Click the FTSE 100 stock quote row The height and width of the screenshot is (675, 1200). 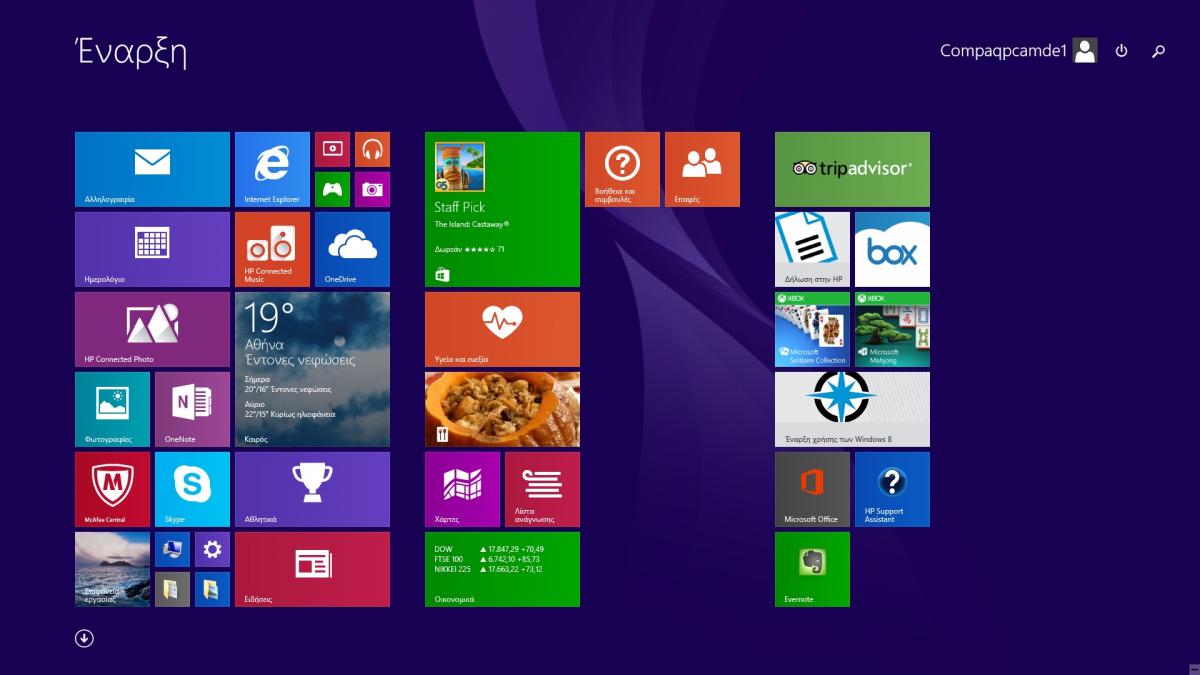pos(487,559)
